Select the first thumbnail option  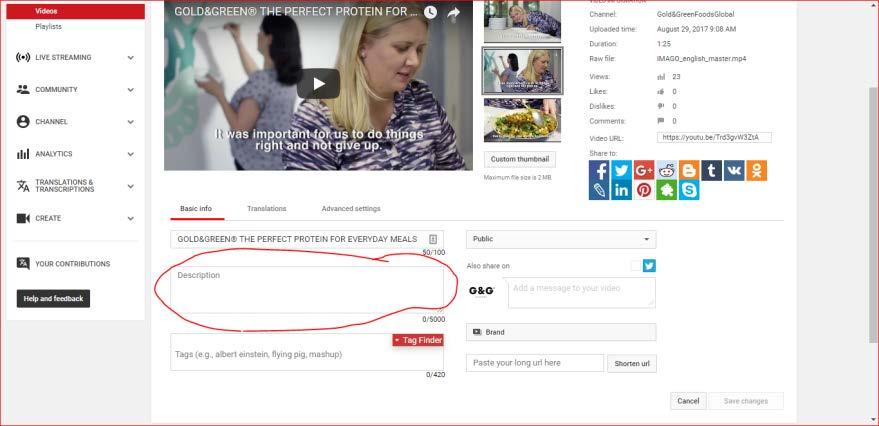[522, 21]
